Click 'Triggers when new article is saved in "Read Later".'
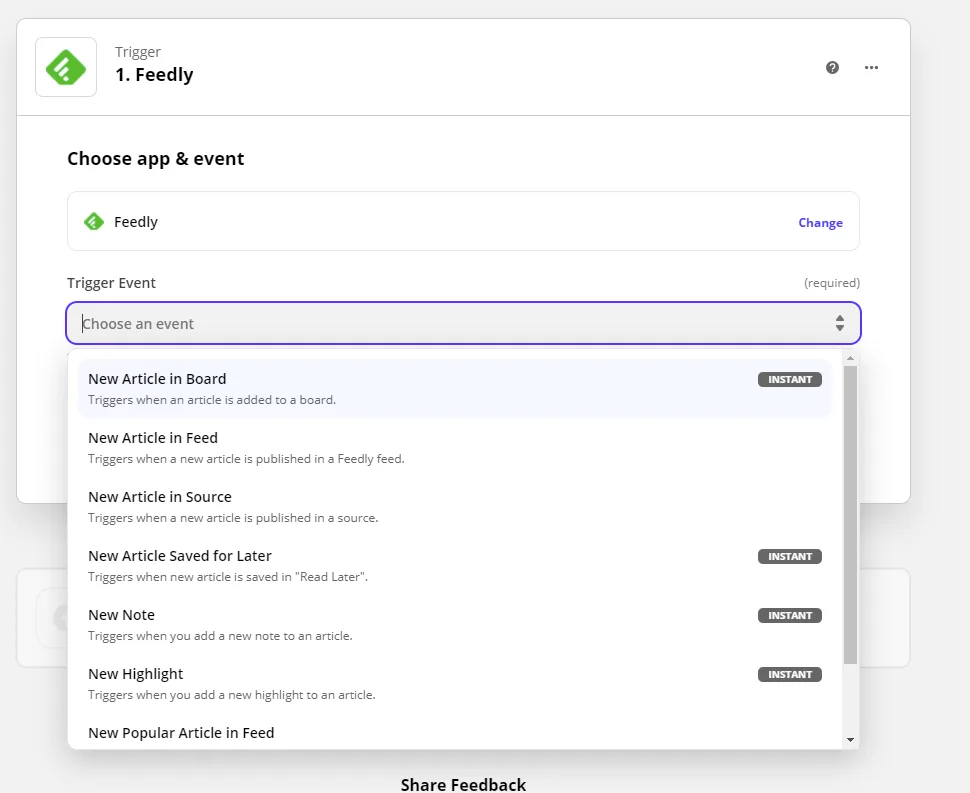 pyautogui.click(x=228, y=577)
